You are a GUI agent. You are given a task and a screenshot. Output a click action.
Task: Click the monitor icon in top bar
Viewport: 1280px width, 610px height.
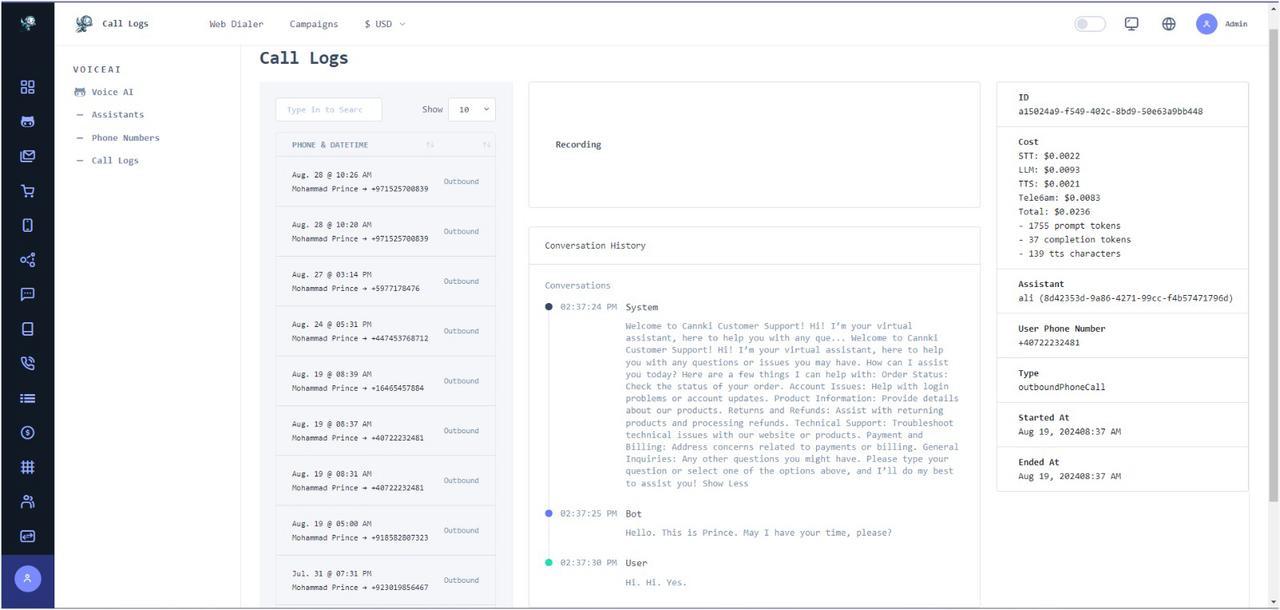pos(1130,23)
